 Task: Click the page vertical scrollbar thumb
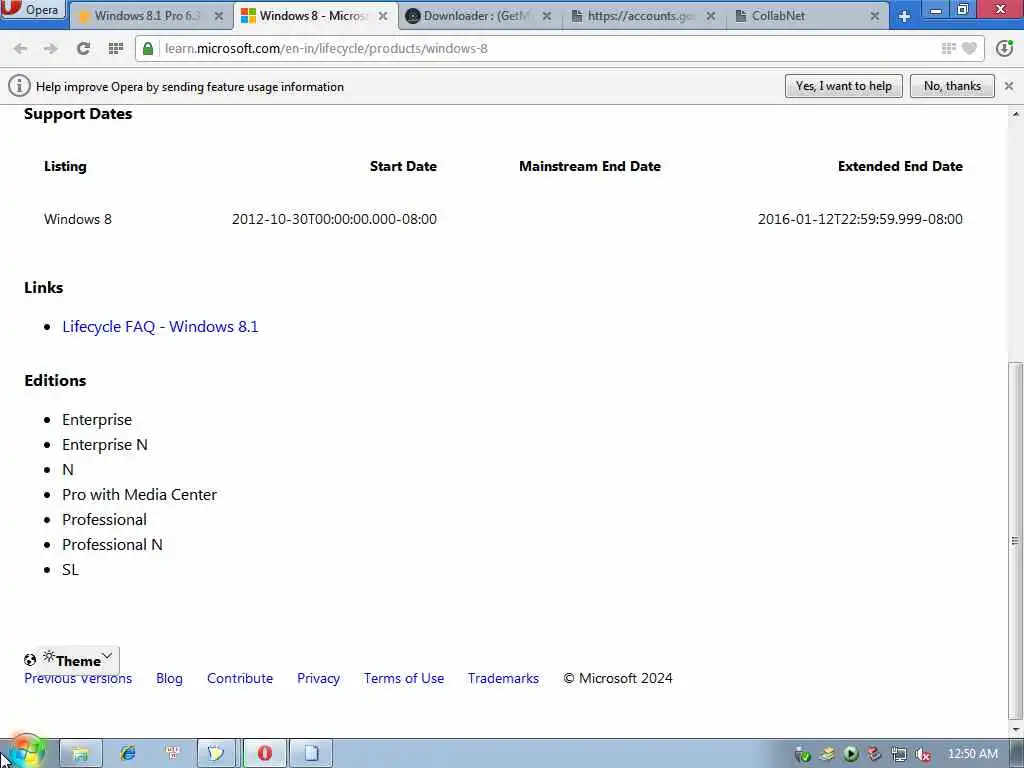point(1015,539)
